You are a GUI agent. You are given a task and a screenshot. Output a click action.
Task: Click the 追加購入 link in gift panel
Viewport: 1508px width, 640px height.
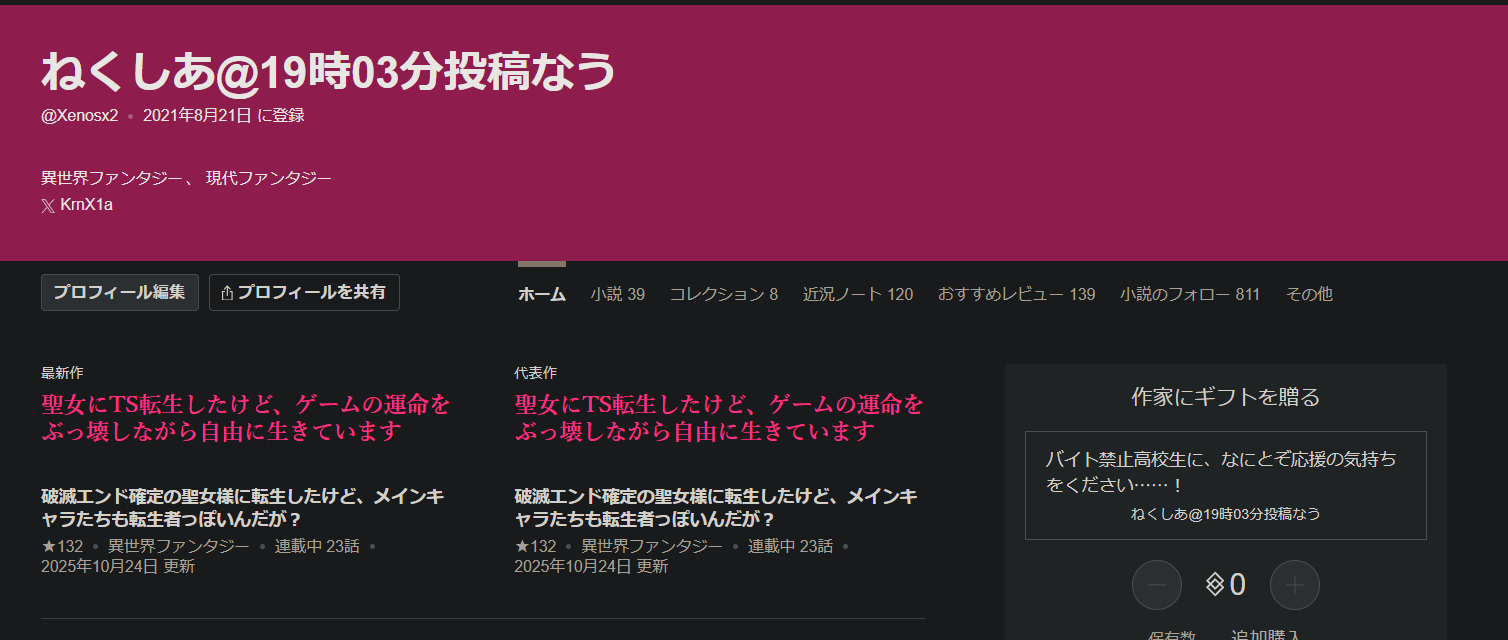point(1265,634)
